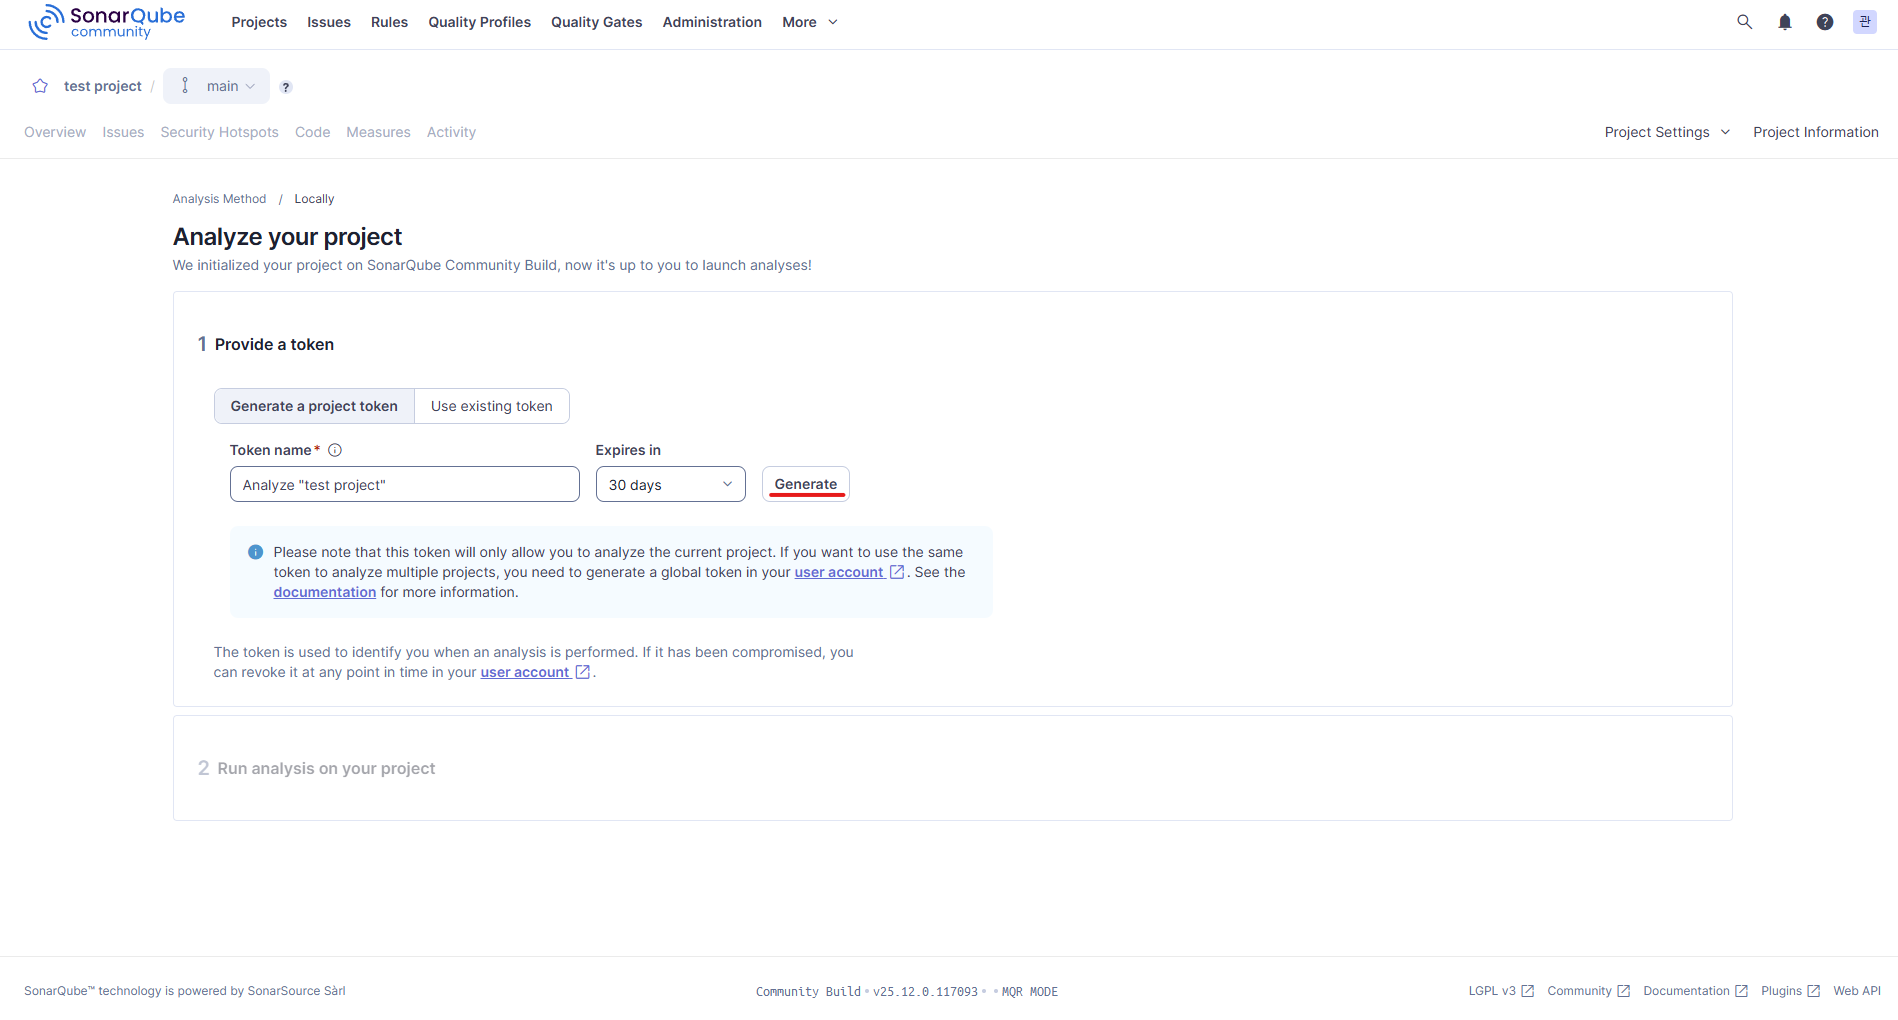This screenshot has width=1898, height=1020.
Task: Open Issues in the top navigation bar
Action: tap(329, 22)
